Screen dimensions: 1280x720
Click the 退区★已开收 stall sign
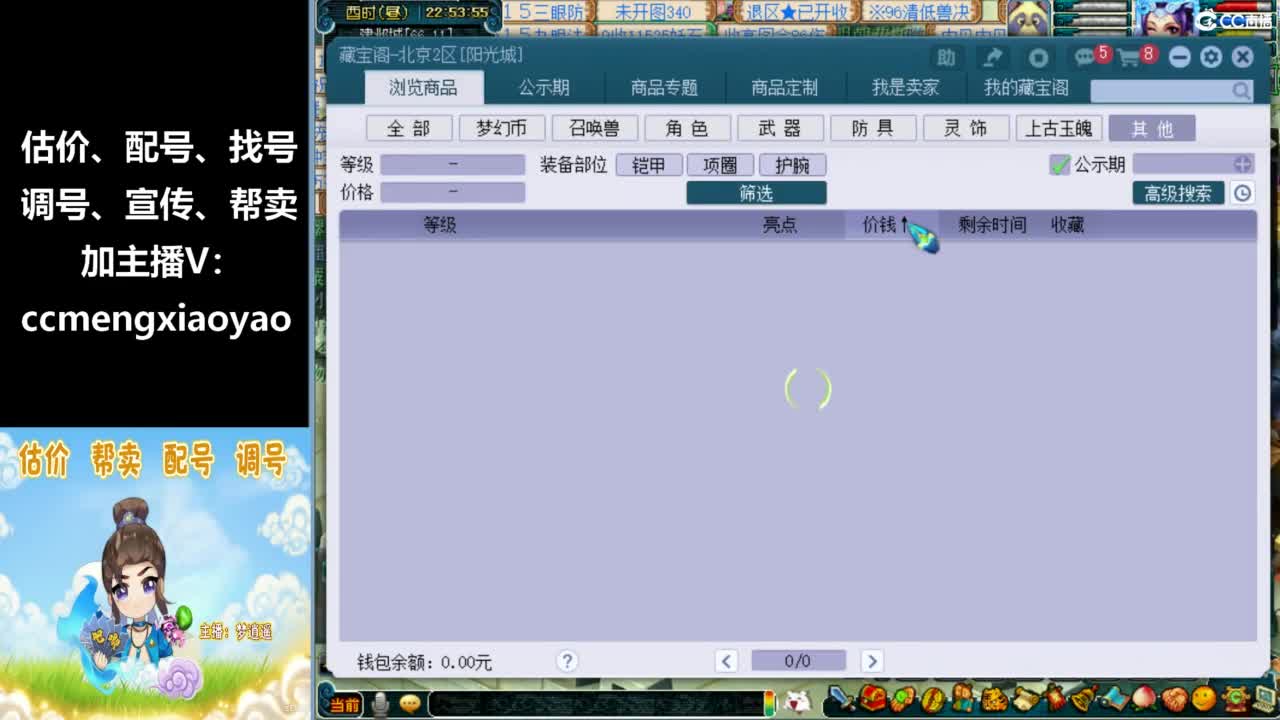click(796, 12)
